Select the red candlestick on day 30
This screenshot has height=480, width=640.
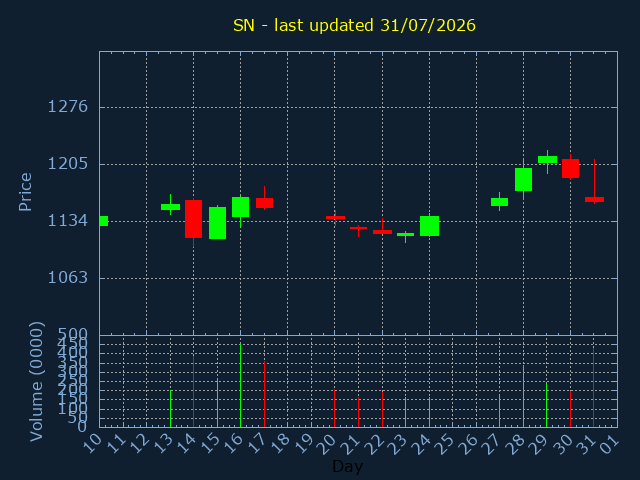tap(570, 168)
